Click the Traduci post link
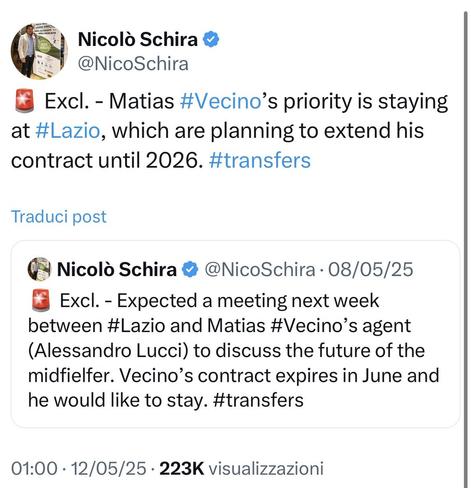This screenshot has height=488, width=471. (x=59, y=217)
